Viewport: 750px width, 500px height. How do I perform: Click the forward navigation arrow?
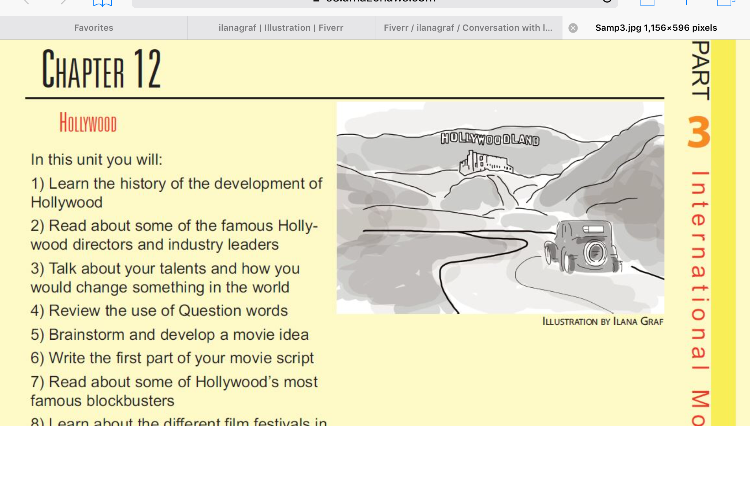[62, 3]
